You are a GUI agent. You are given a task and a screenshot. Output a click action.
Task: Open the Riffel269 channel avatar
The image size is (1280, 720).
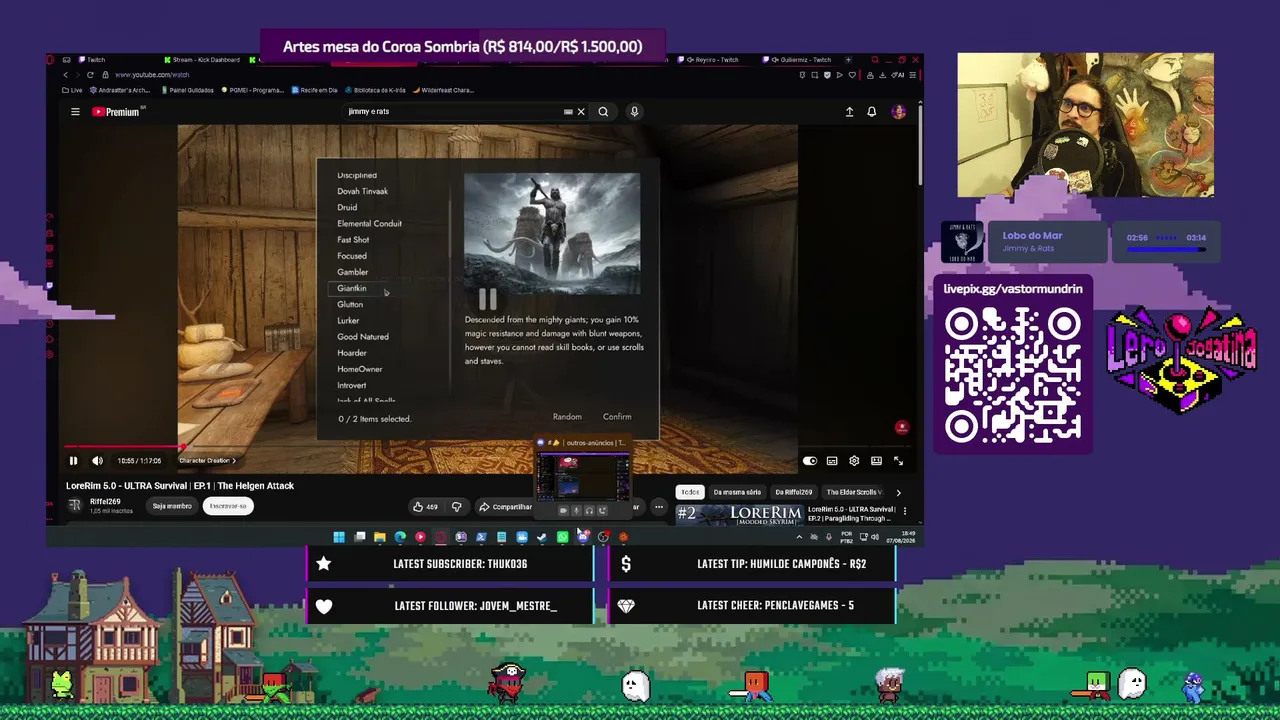point(75,505)
